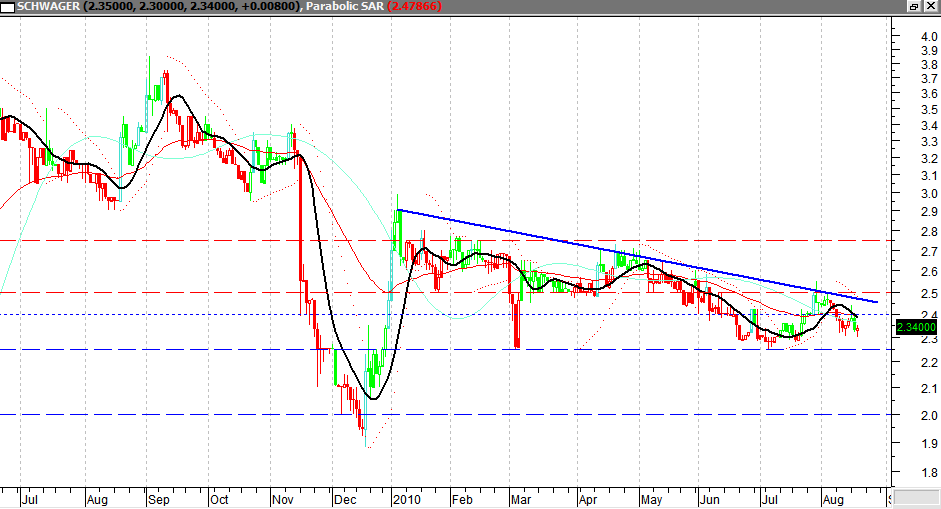This screenshot has height=509, width=941.
Task: Click the 1.8 price axis label
Action: (929, 473)
